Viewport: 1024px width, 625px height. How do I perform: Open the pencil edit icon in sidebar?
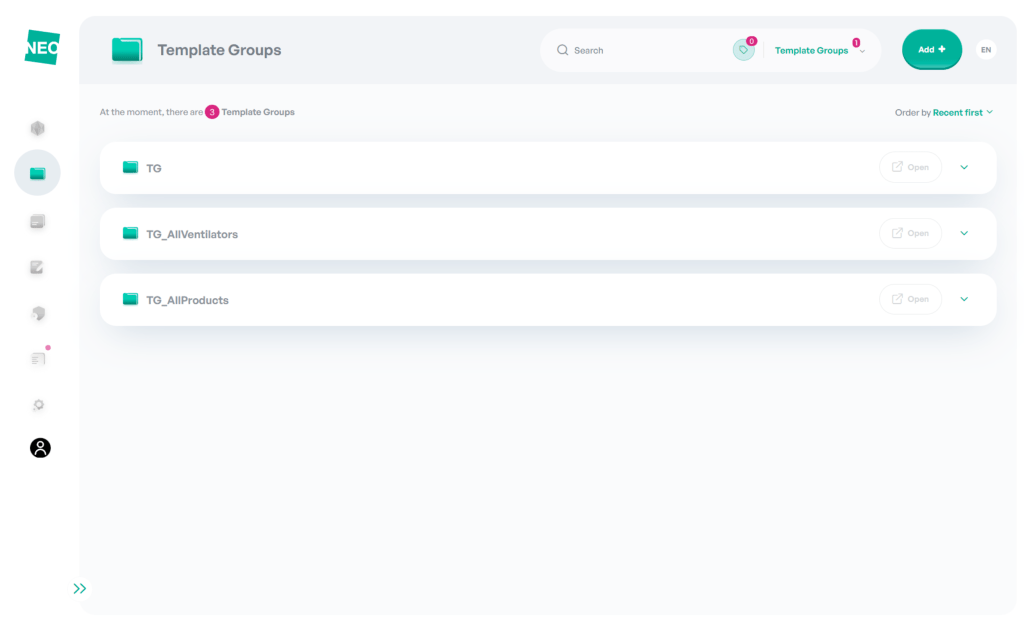[37, 267]
